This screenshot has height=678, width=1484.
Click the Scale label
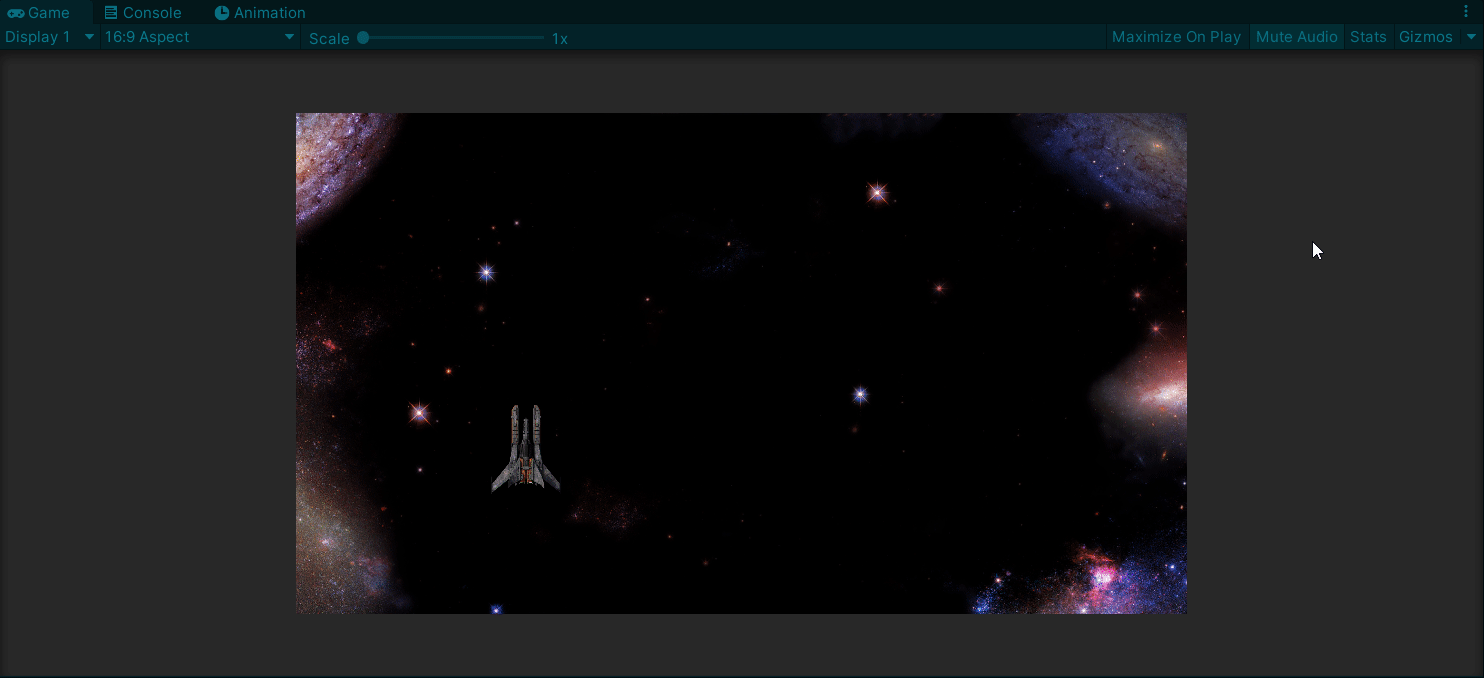329,38
